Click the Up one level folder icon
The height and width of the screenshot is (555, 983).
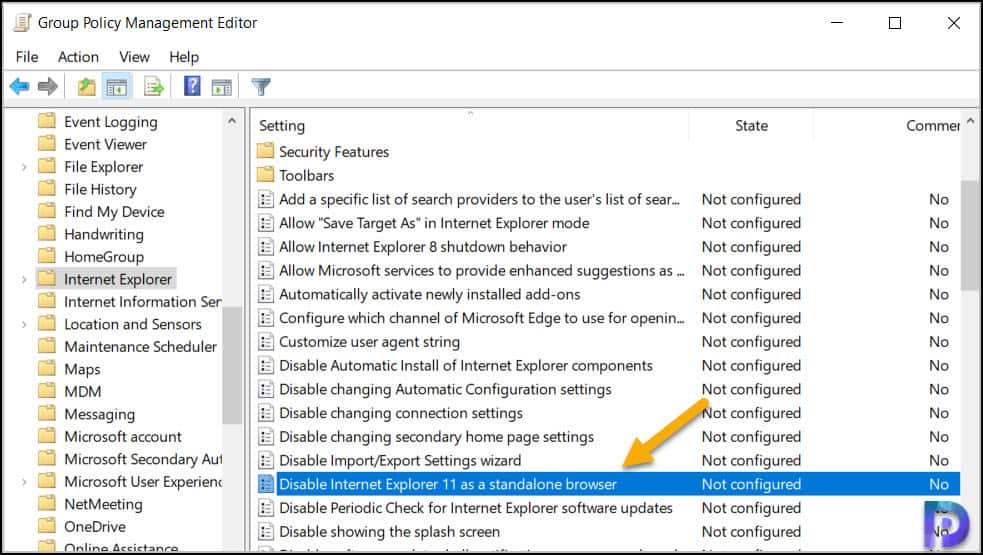coord(87,87)
